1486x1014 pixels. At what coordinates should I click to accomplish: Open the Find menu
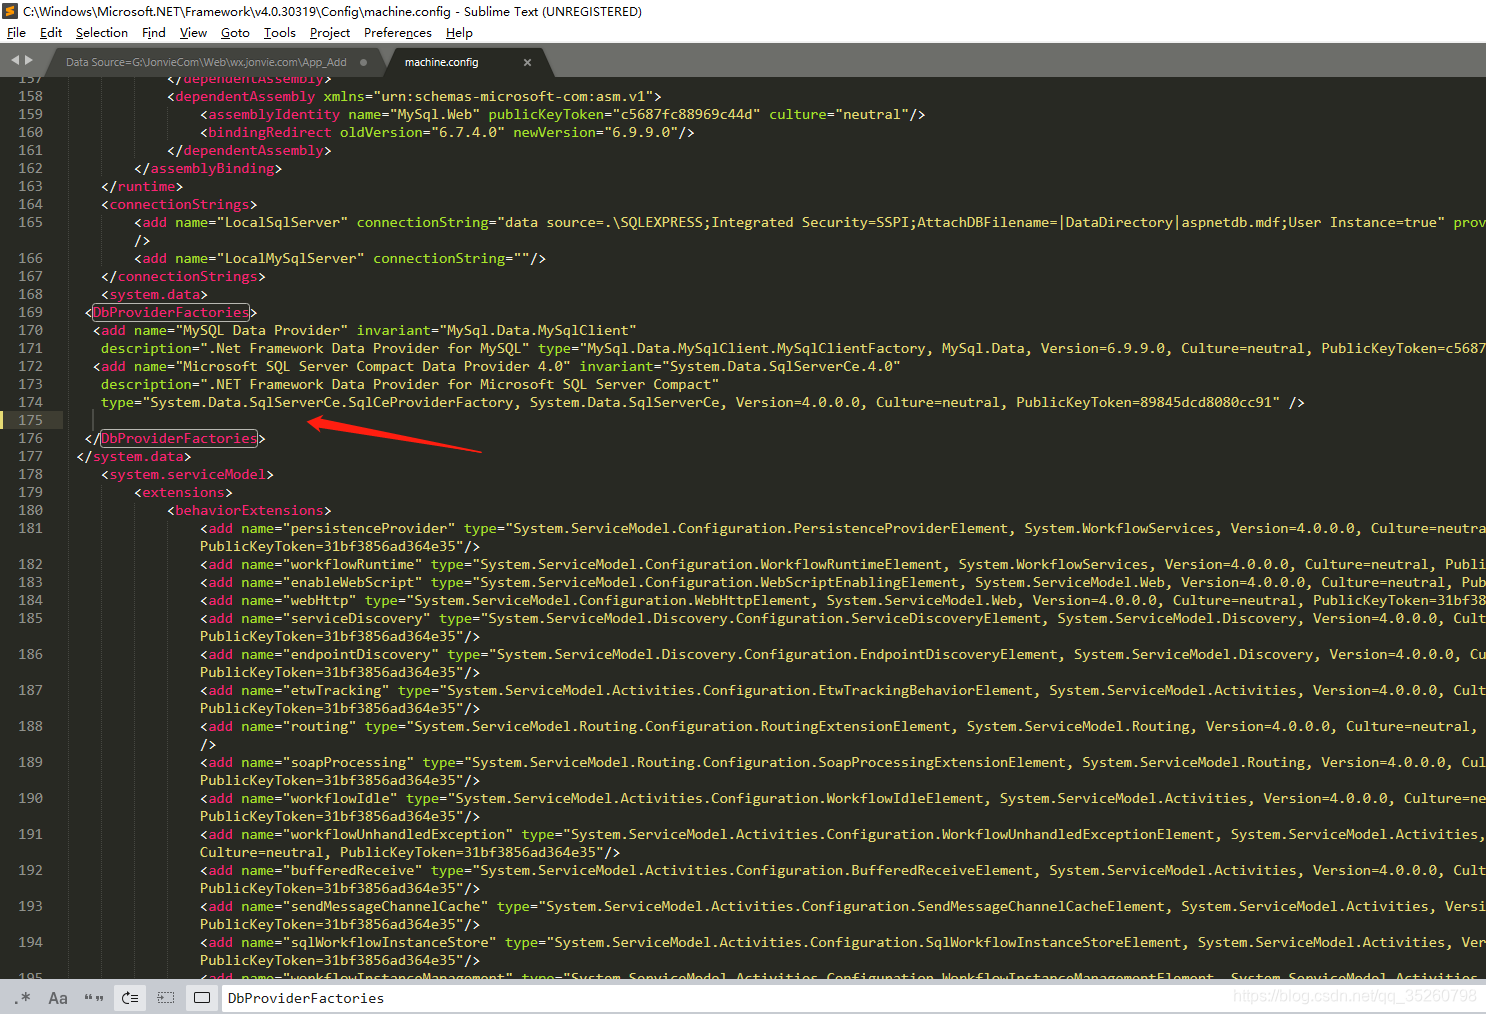click(x=154, y=33)
